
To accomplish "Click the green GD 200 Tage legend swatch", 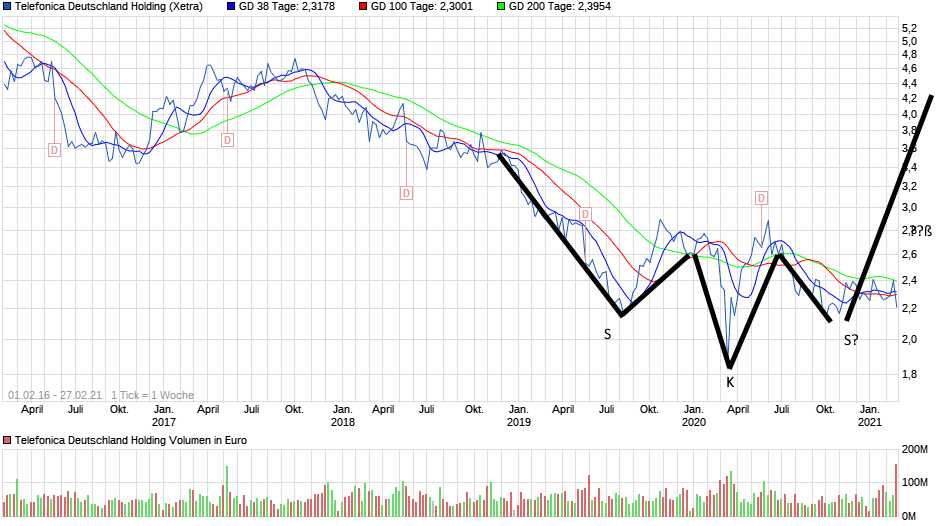I will pyautogui.click(x=501, y=7).
